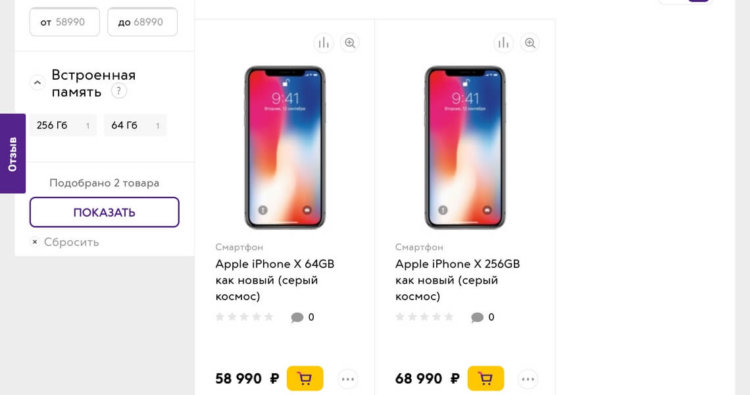The height and width of the screenshot is (395, 750).
Task: Add iPhone X 64GB to cart
Action: pos(305,379)
